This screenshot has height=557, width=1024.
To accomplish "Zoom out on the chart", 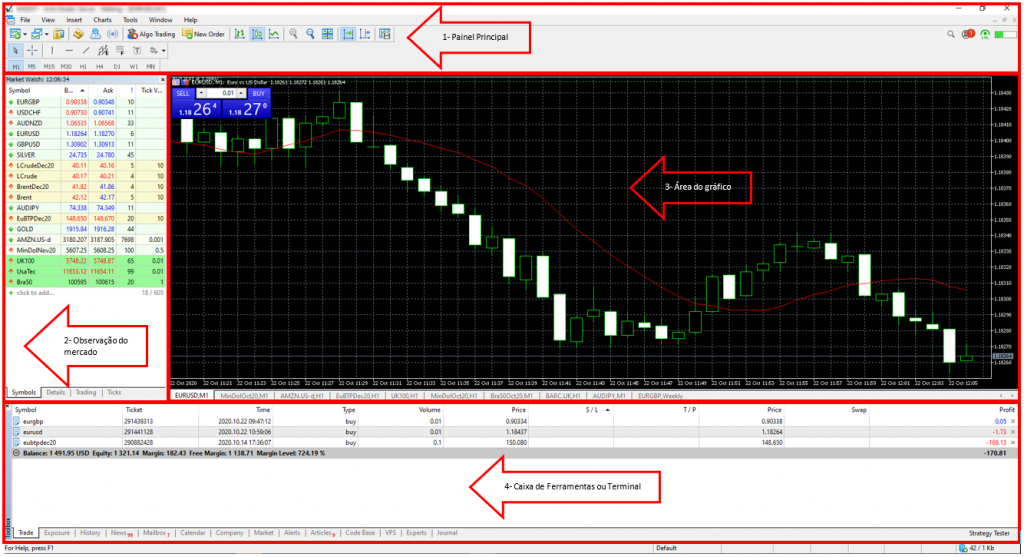I will coord(311,34).
